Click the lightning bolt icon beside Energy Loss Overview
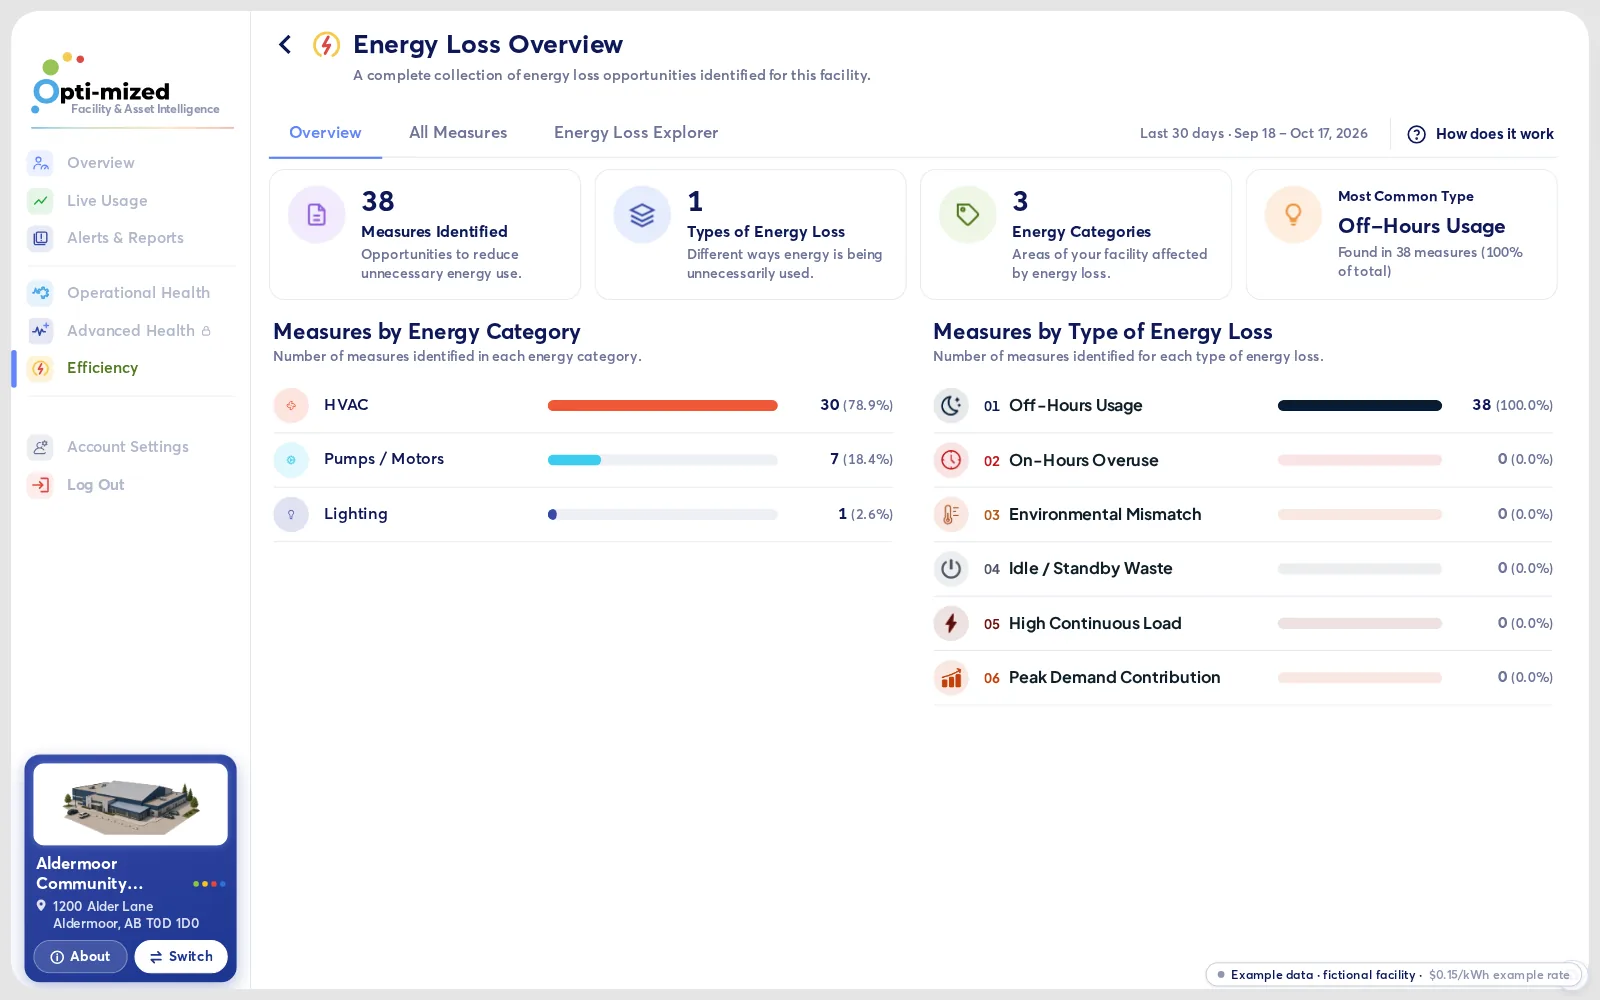 (x=326, y=44)
